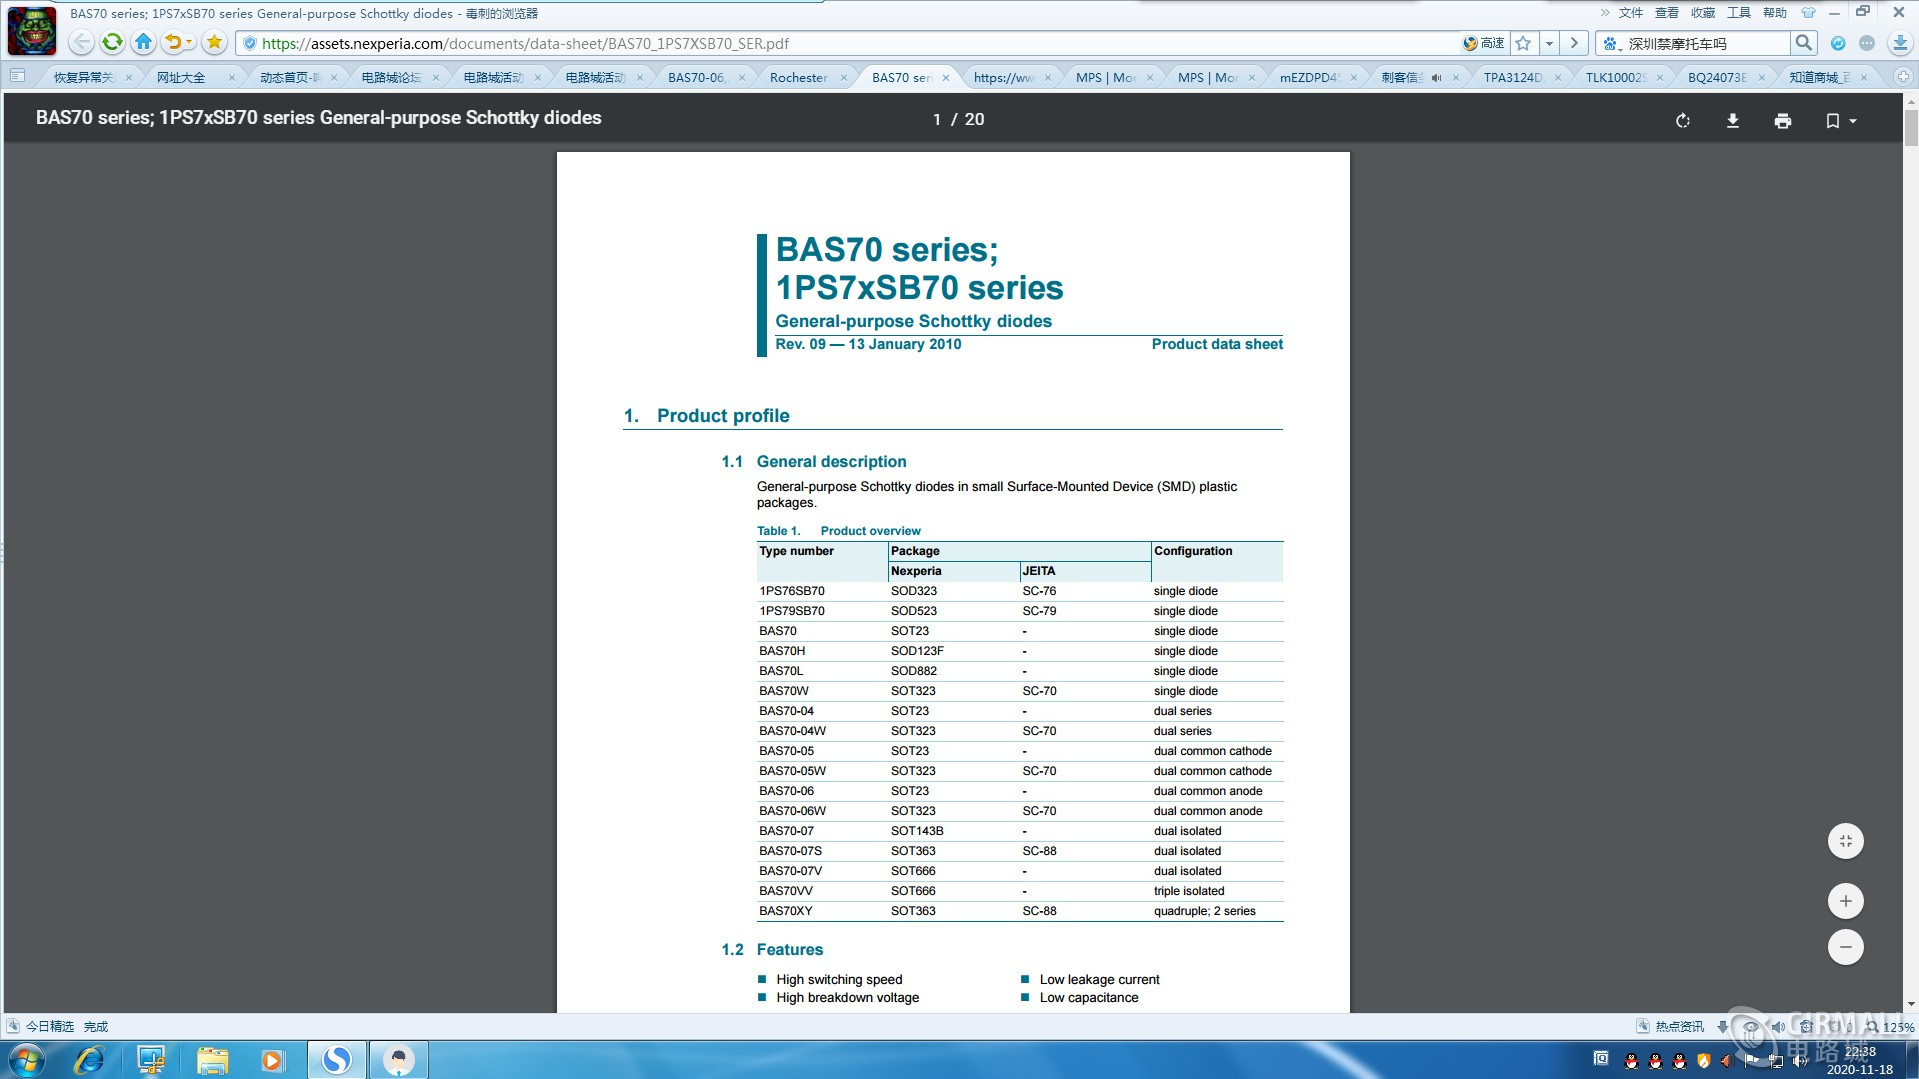The height and width of the screenshot is (1079, 1919).
Task: Open the skin shirt icon in the title bar
Action: click(1808, 13)
